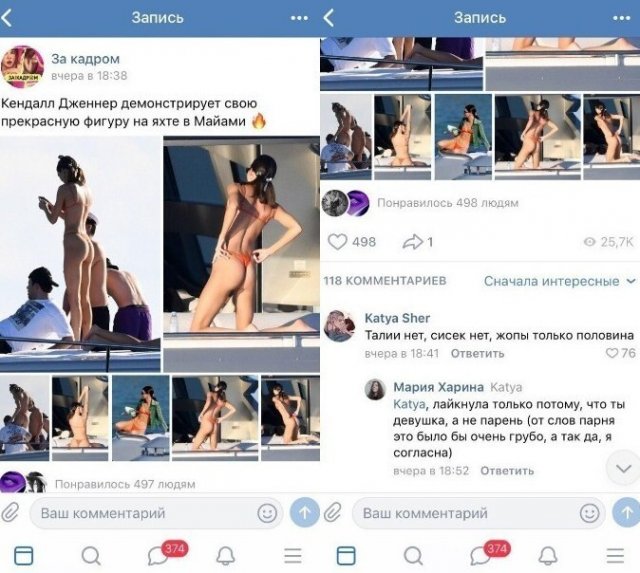This screenshot has width=640, height=573.
Task: Open three-dots menu in right header
Action: [621, 18]
